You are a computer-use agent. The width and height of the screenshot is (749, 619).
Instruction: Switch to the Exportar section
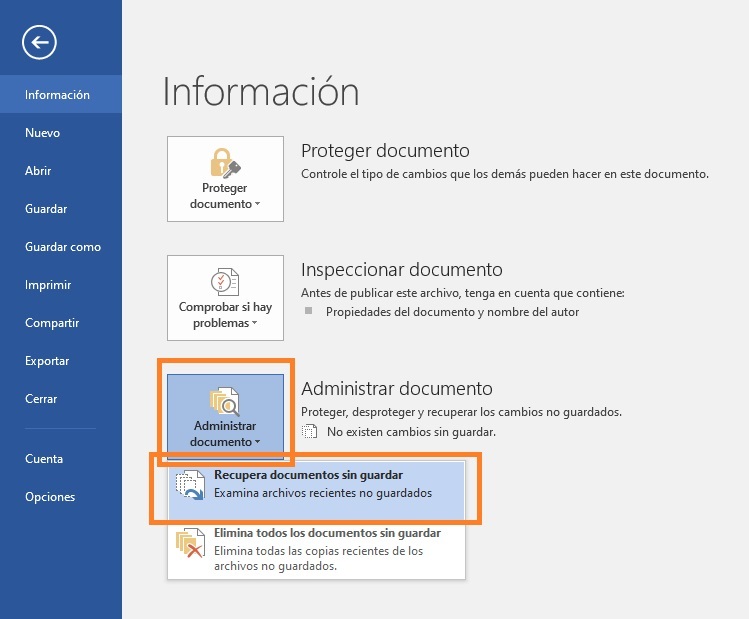47,361
